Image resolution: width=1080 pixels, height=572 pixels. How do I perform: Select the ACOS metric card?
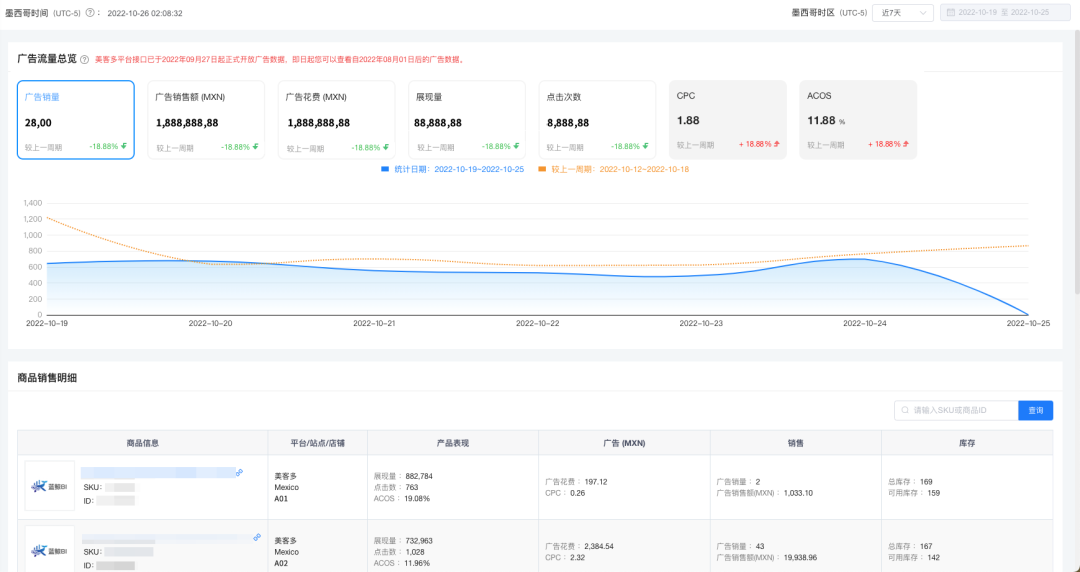[x=858, y=120]
